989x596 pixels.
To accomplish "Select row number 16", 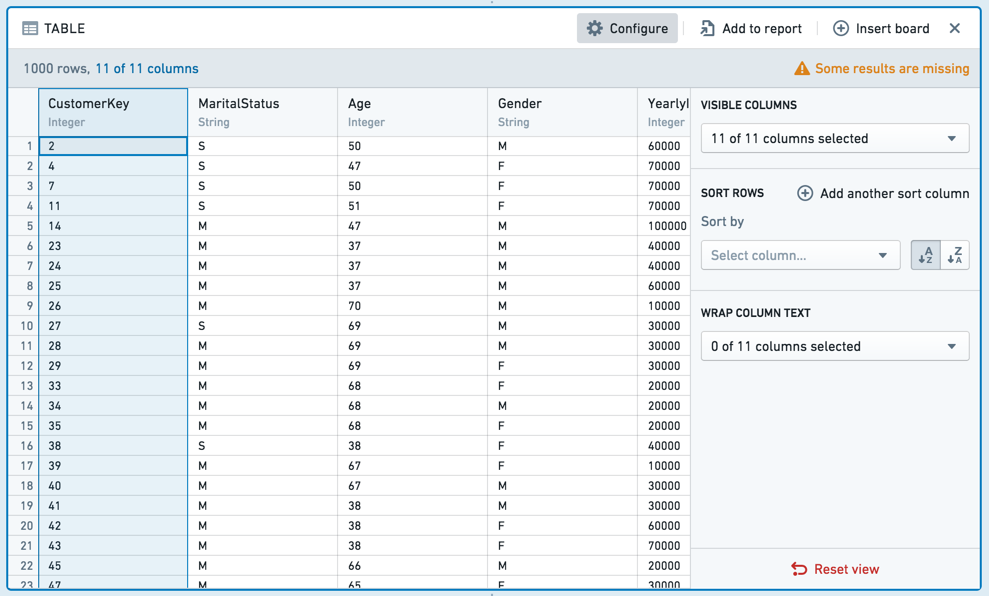I will point(23,446).
